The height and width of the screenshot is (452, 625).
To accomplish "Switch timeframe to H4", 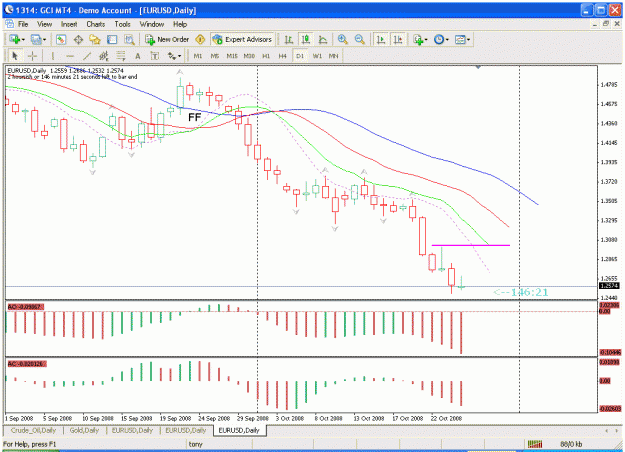I will (x=283, y=56).
